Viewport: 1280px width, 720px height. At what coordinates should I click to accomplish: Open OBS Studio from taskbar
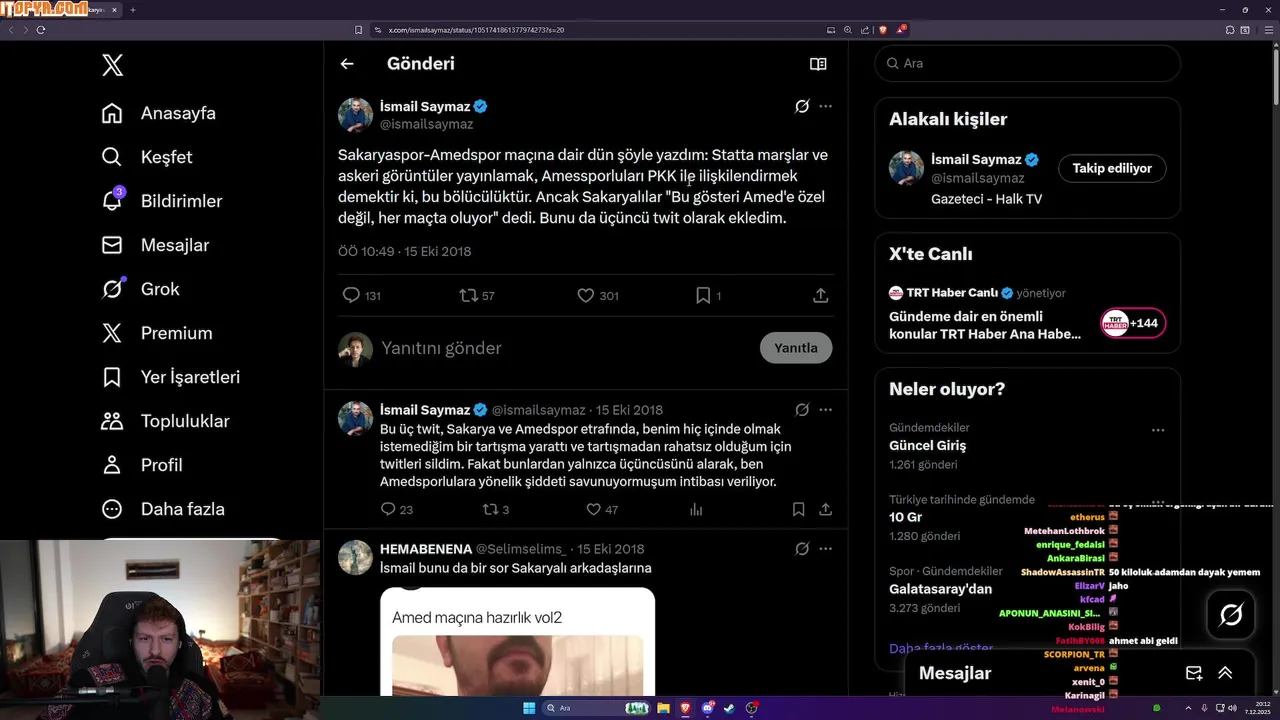point(752,708)
